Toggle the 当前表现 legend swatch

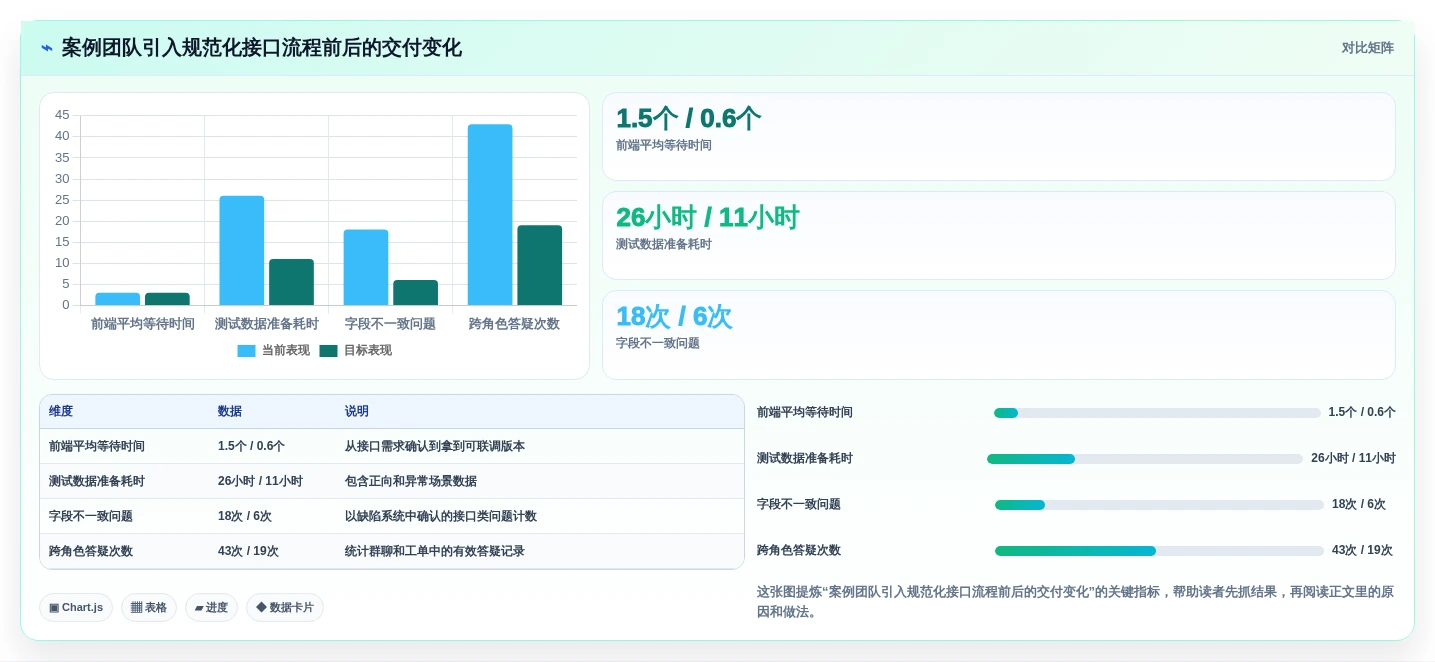tap(246, 351)
